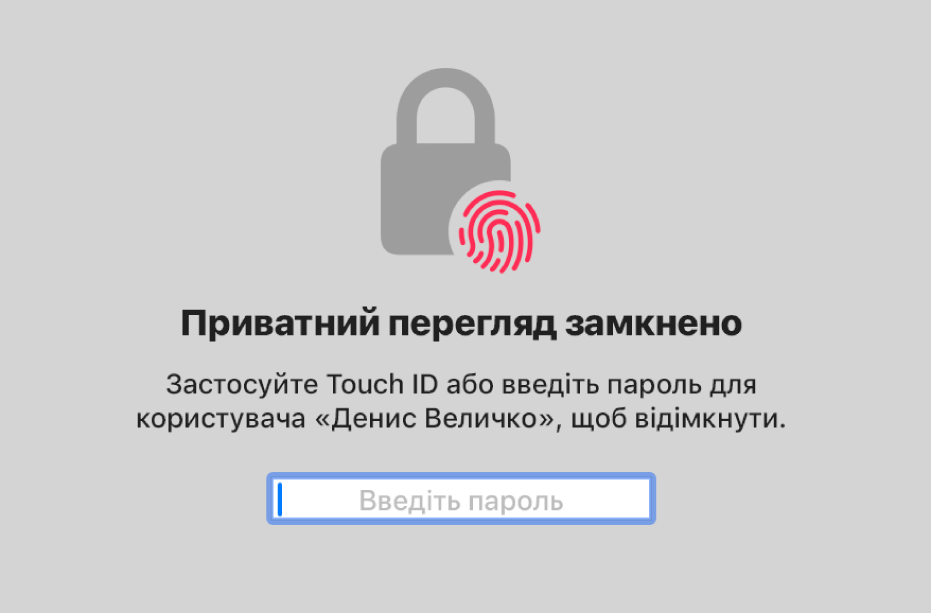Click the word «або» in the description

coord(470,385)
